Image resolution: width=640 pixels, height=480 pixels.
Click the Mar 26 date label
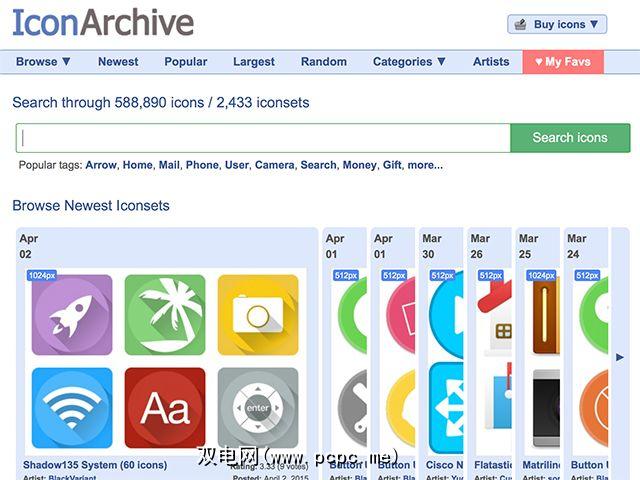pyautogui.click(x=480, y=246)
